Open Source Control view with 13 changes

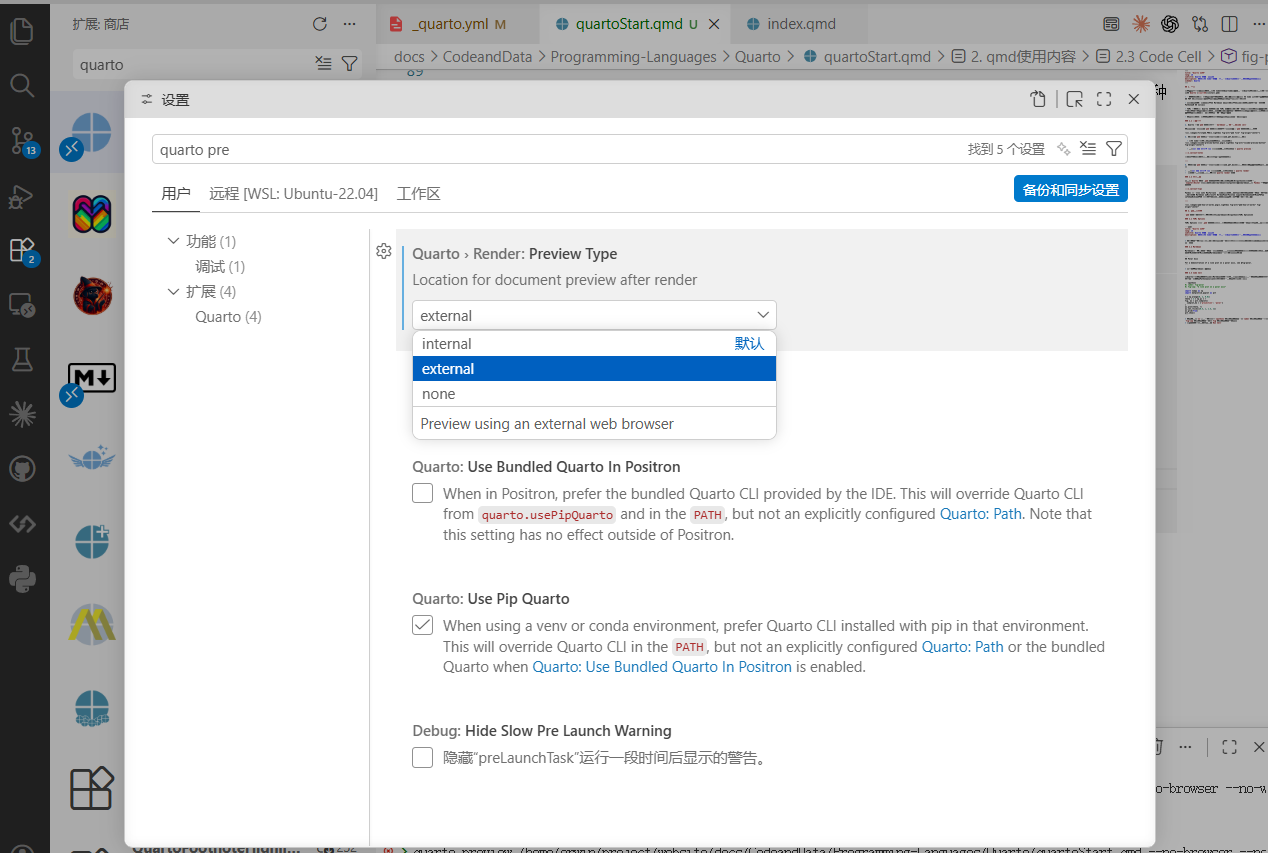pyautogui.click(x=22, y=140)
